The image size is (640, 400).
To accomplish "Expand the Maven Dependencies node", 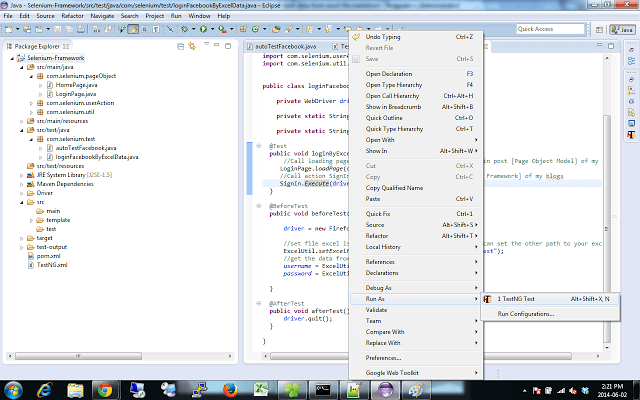I will point(22,184).
